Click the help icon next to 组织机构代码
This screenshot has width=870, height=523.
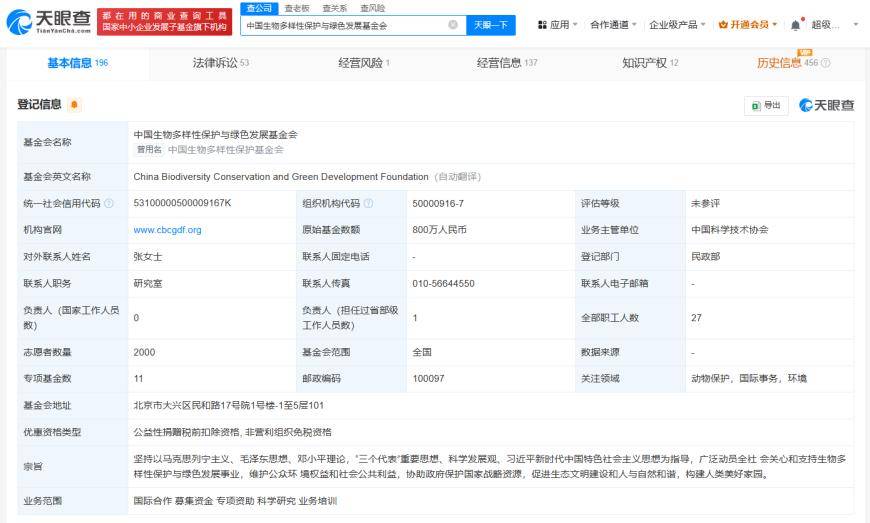368,204
